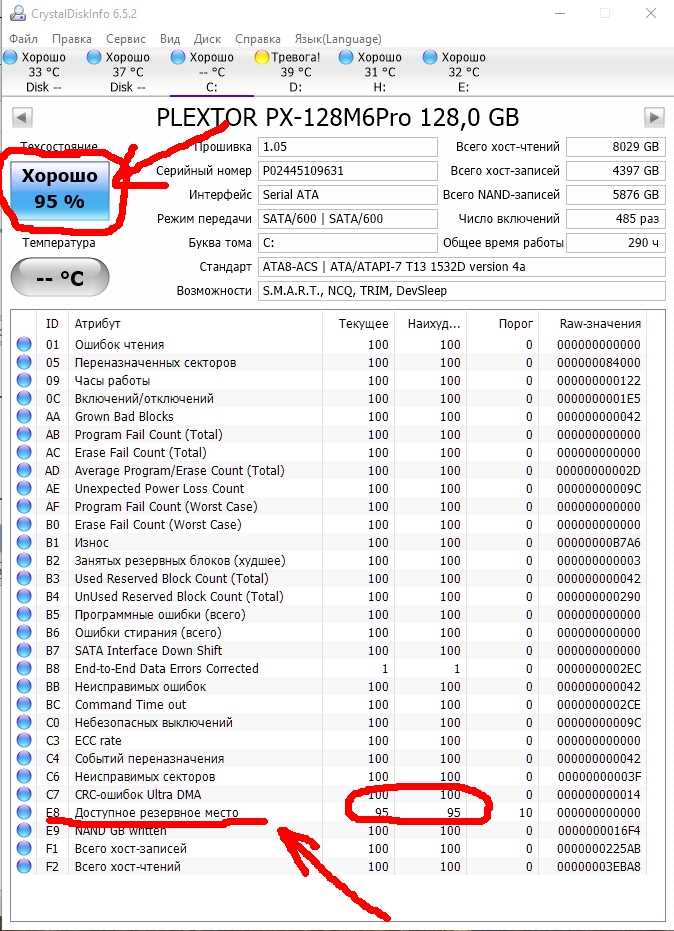Click the previous disk left arrow button
The height and width of the screenshot is (931, 674).
click(19, 118)
